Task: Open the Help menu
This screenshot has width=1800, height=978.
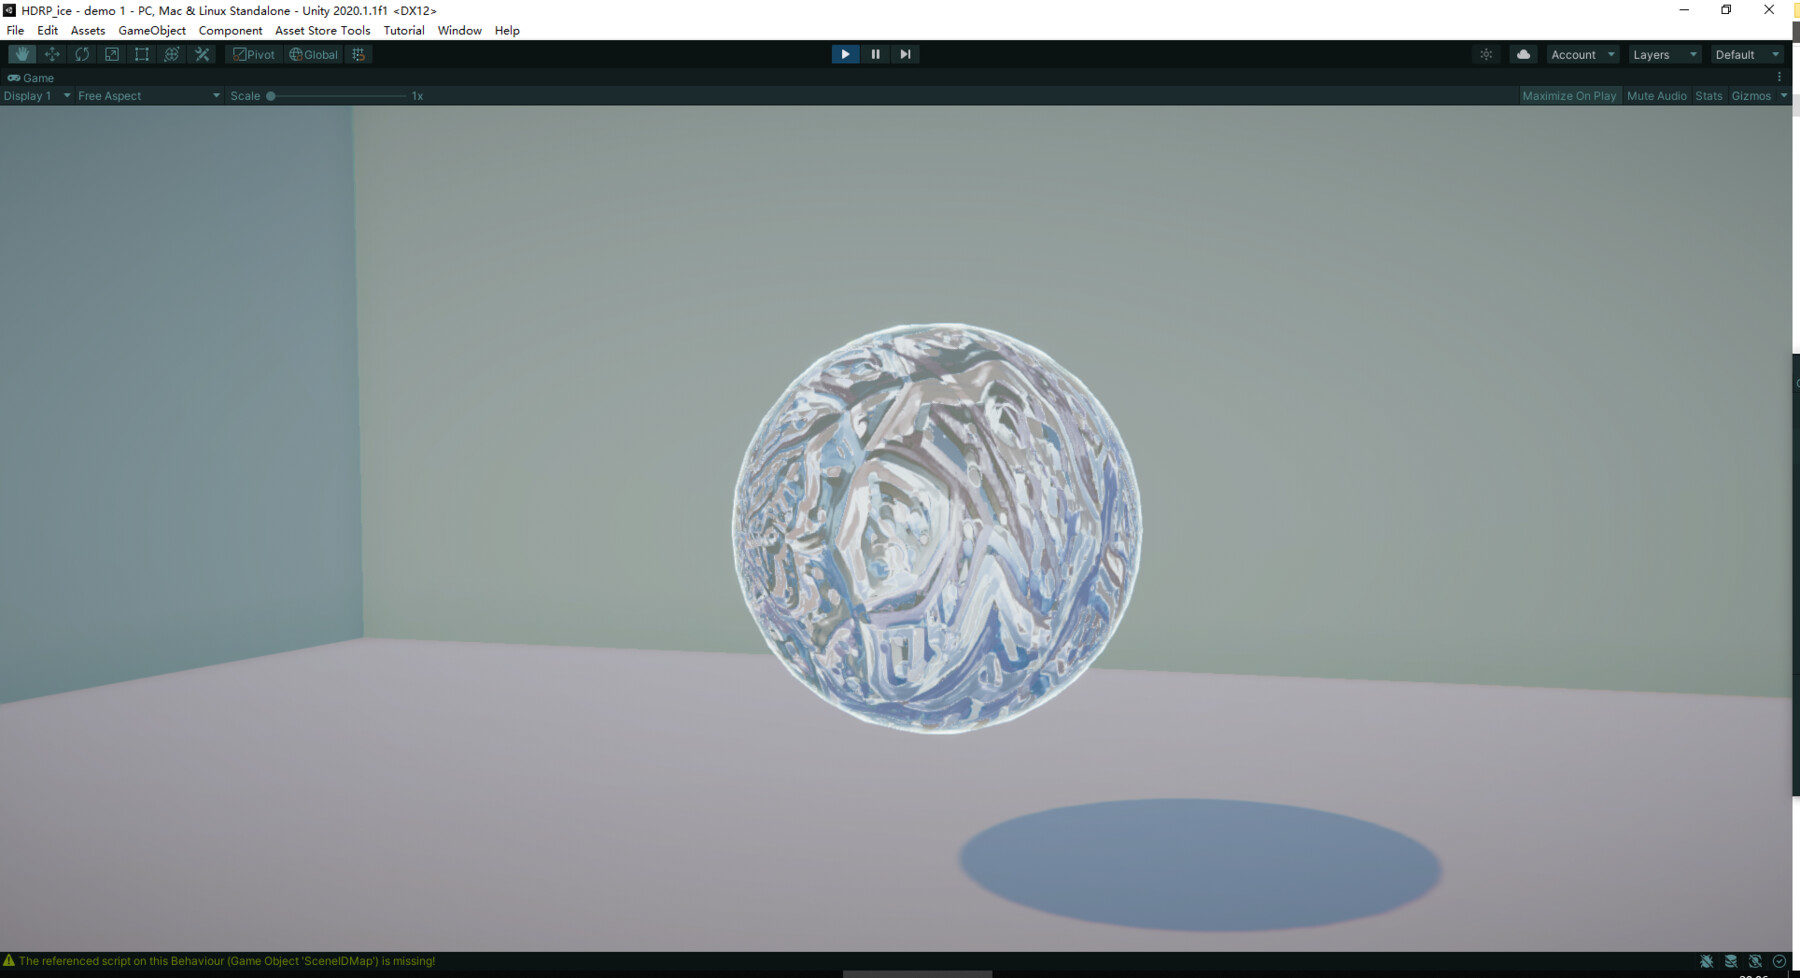Action: [507, 30]
